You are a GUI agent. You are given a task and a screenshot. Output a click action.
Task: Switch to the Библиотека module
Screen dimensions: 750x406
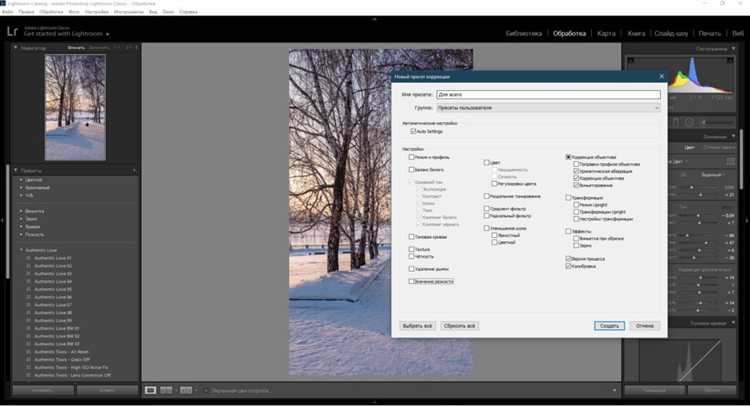524,33
